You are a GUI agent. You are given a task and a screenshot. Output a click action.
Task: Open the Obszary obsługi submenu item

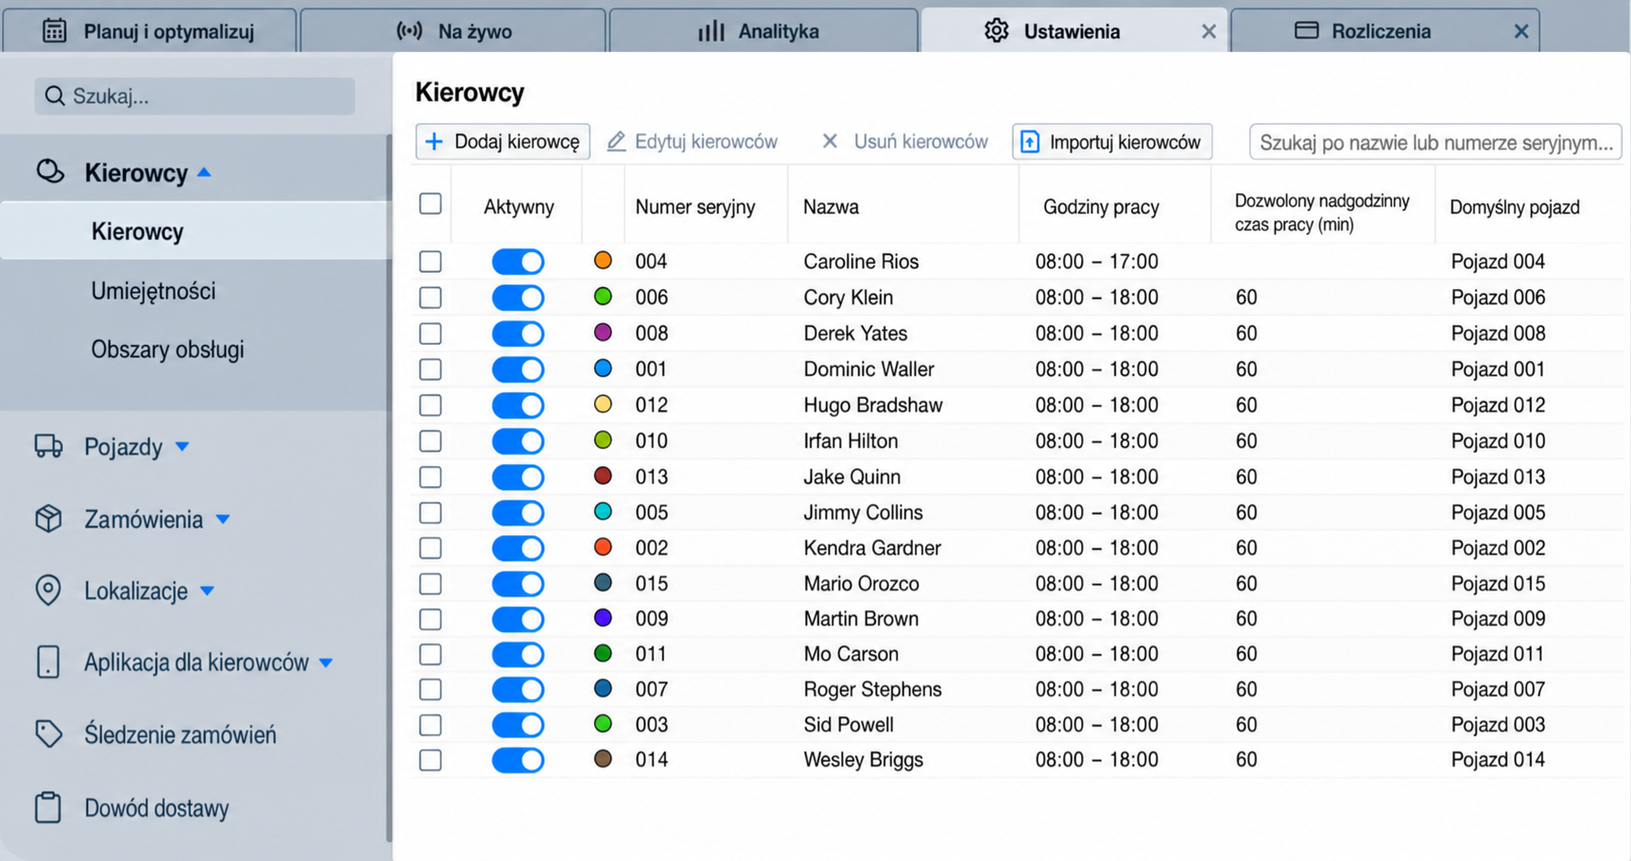(167, 349)
